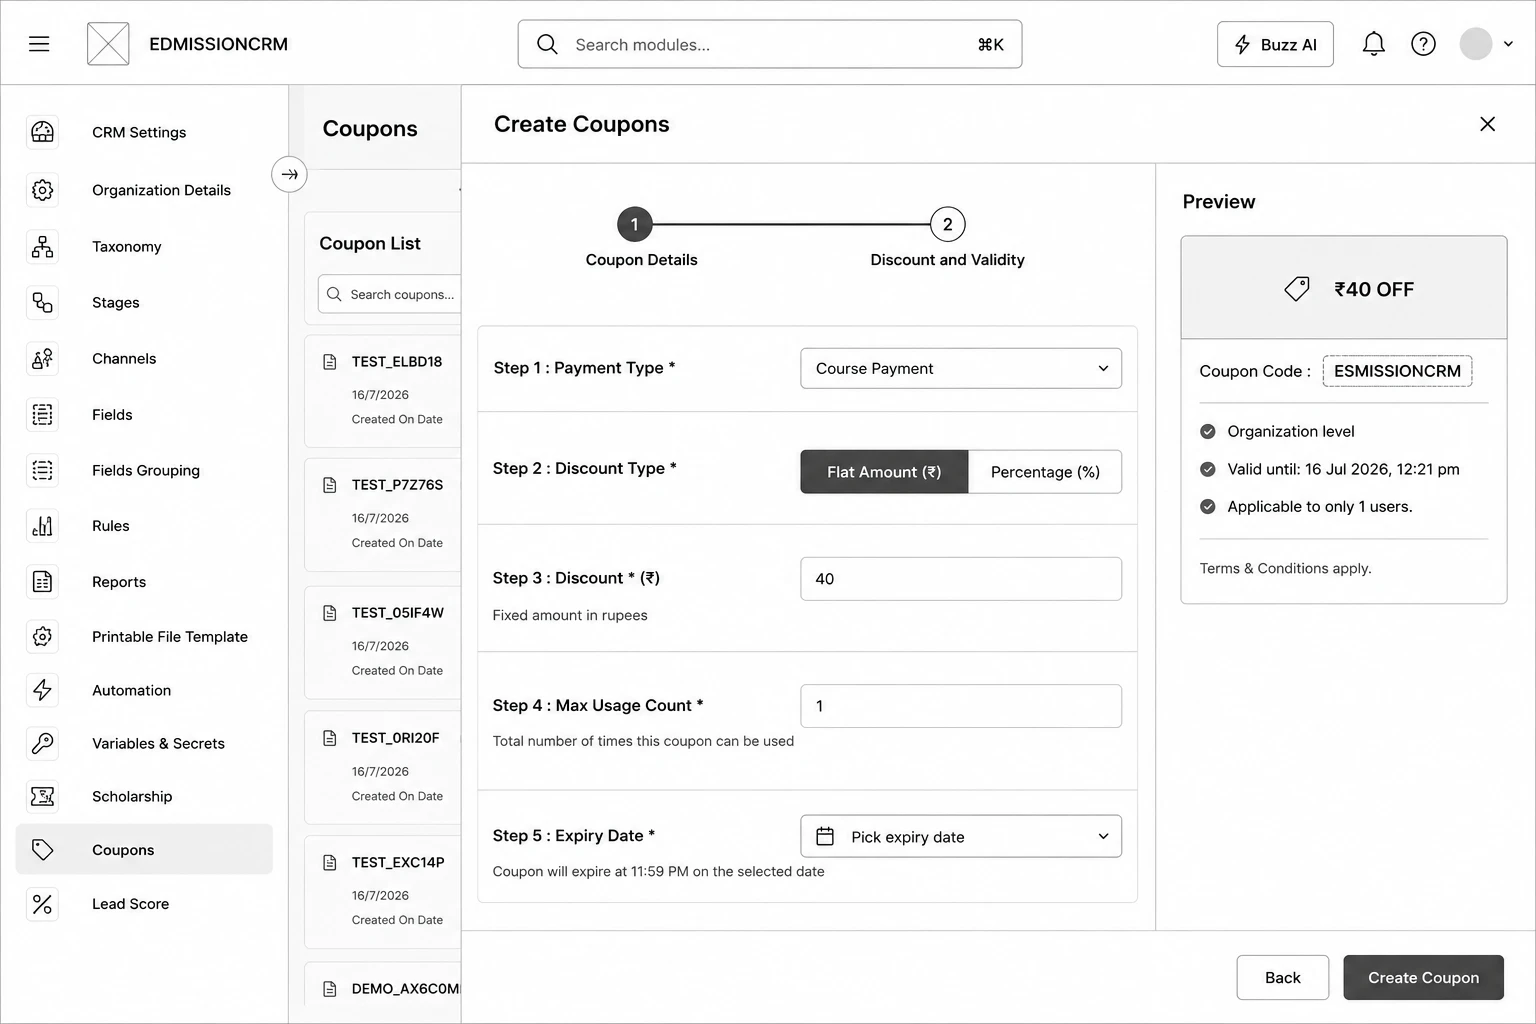Close the Create Coupons panel
1536x1024 pixels.
click(x=1488, y=124)
